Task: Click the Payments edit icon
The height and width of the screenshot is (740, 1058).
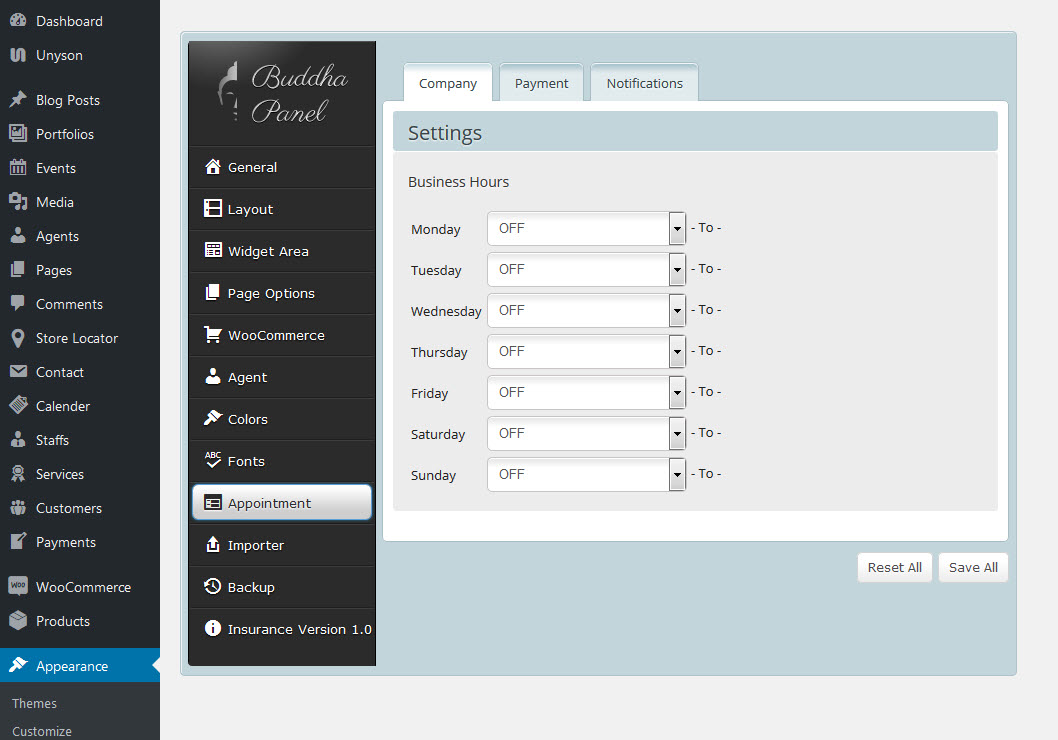Action: pos(18,541)
